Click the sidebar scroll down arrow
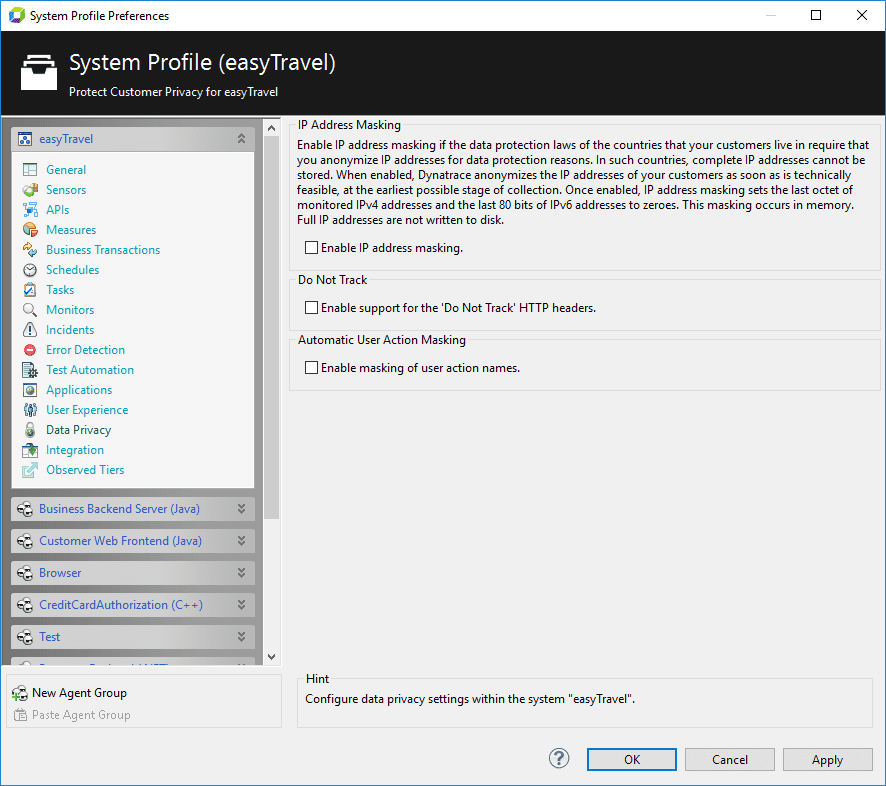The image size is (886, 786). point(271,657)
